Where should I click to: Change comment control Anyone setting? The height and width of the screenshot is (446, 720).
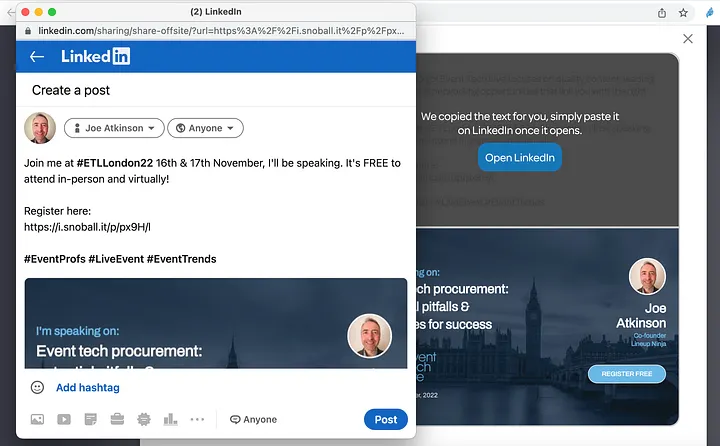click(253, 419)
